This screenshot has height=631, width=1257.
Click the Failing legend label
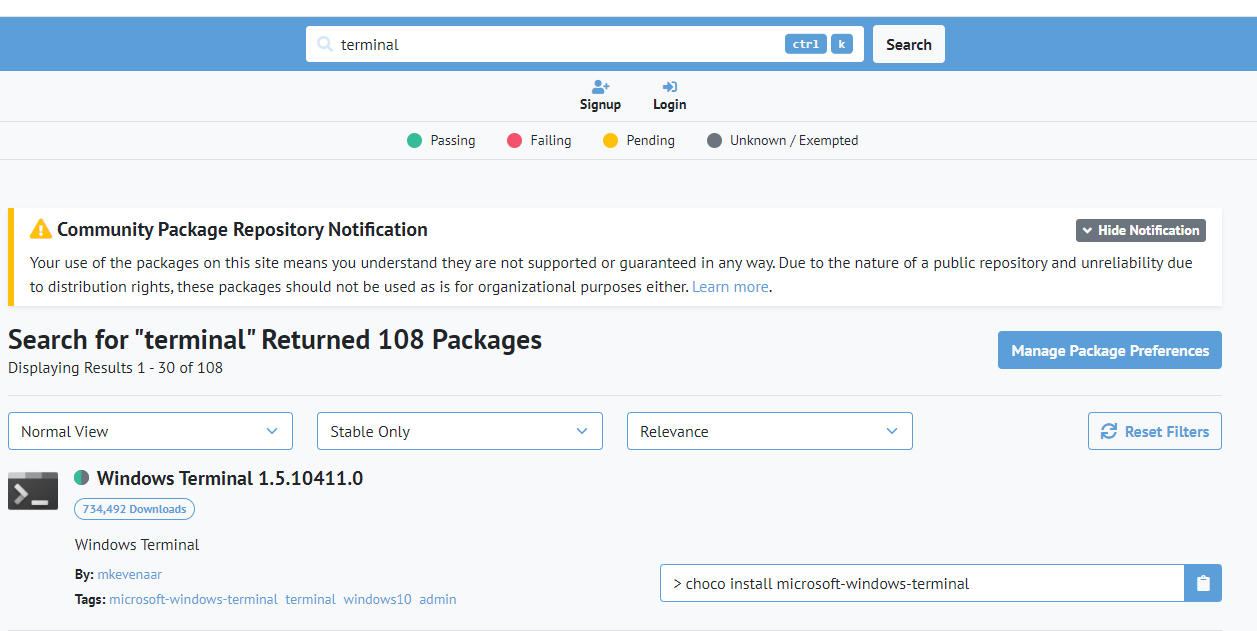(551, 141)
